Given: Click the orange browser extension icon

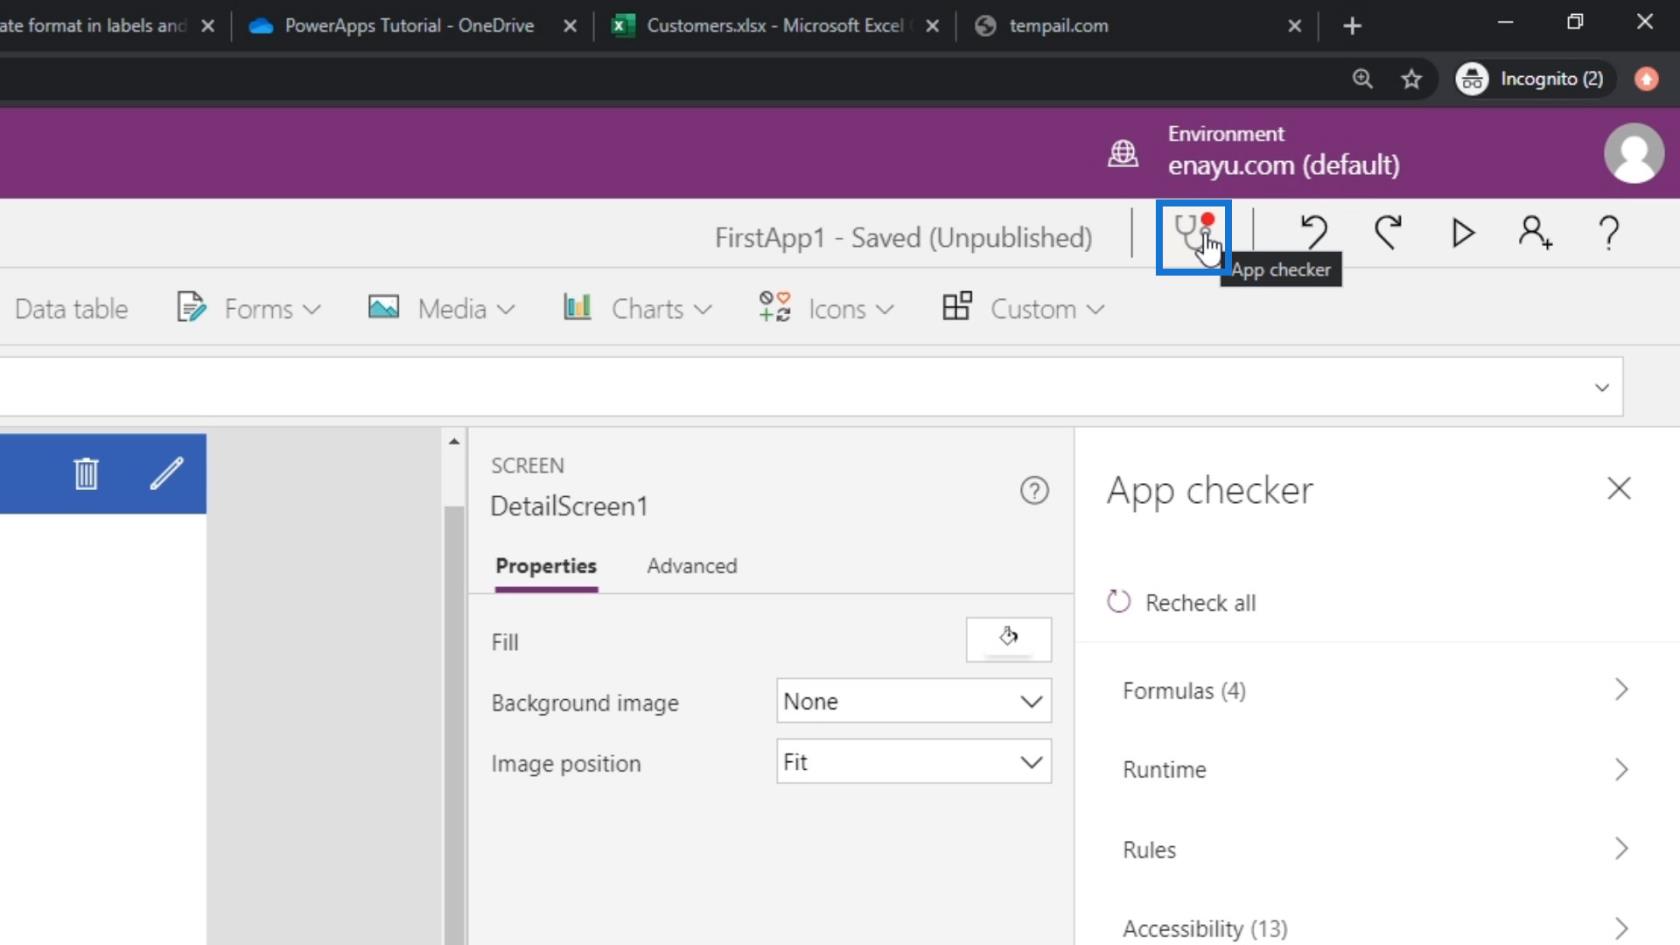Looking at the screenshot, I should (x=1646, y=79).
